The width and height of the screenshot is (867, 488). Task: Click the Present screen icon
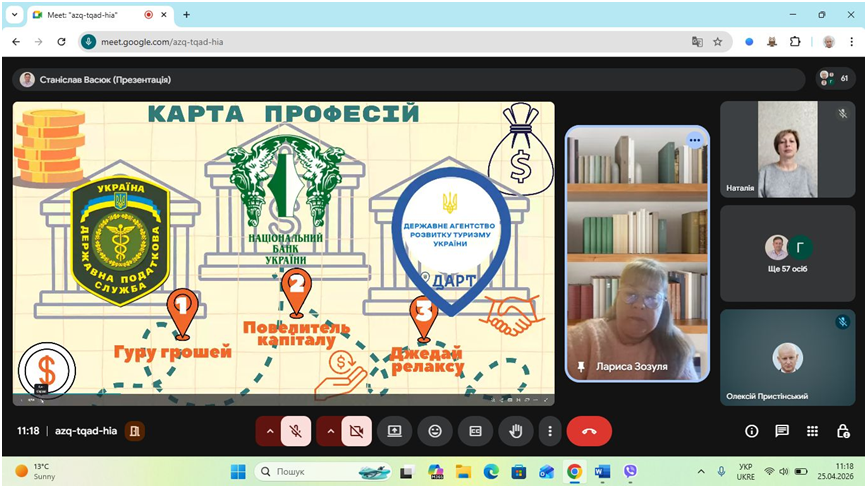pos(394,431)
